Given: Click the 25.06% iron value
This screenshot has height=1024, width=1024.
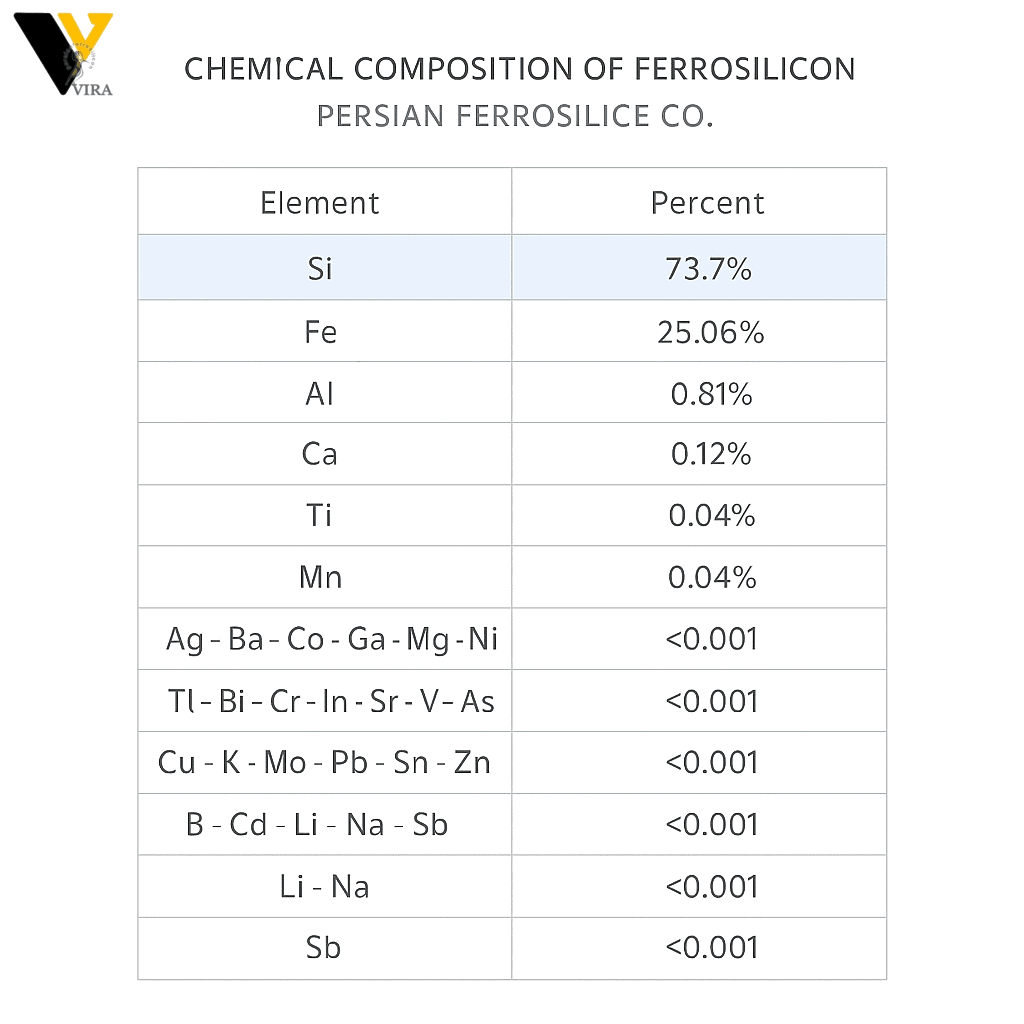Looking at the screenshot, I should (x=711, y=332).
